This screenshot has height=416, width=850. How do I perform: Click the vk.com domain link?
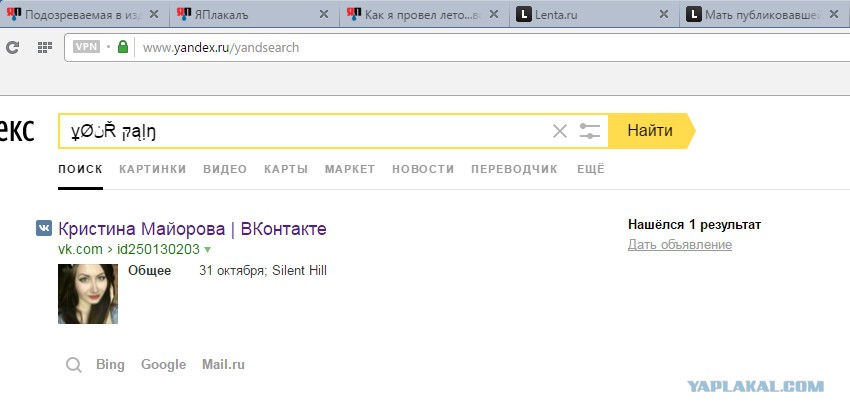[x=80, y=249]
